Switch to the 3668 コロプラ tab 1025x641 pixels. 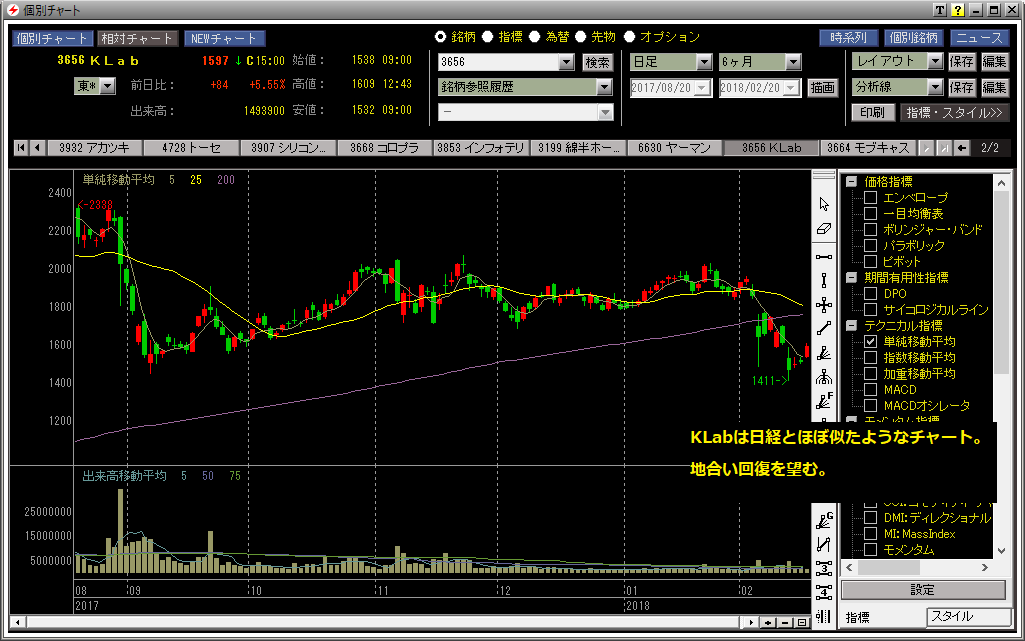pos(385,148)
